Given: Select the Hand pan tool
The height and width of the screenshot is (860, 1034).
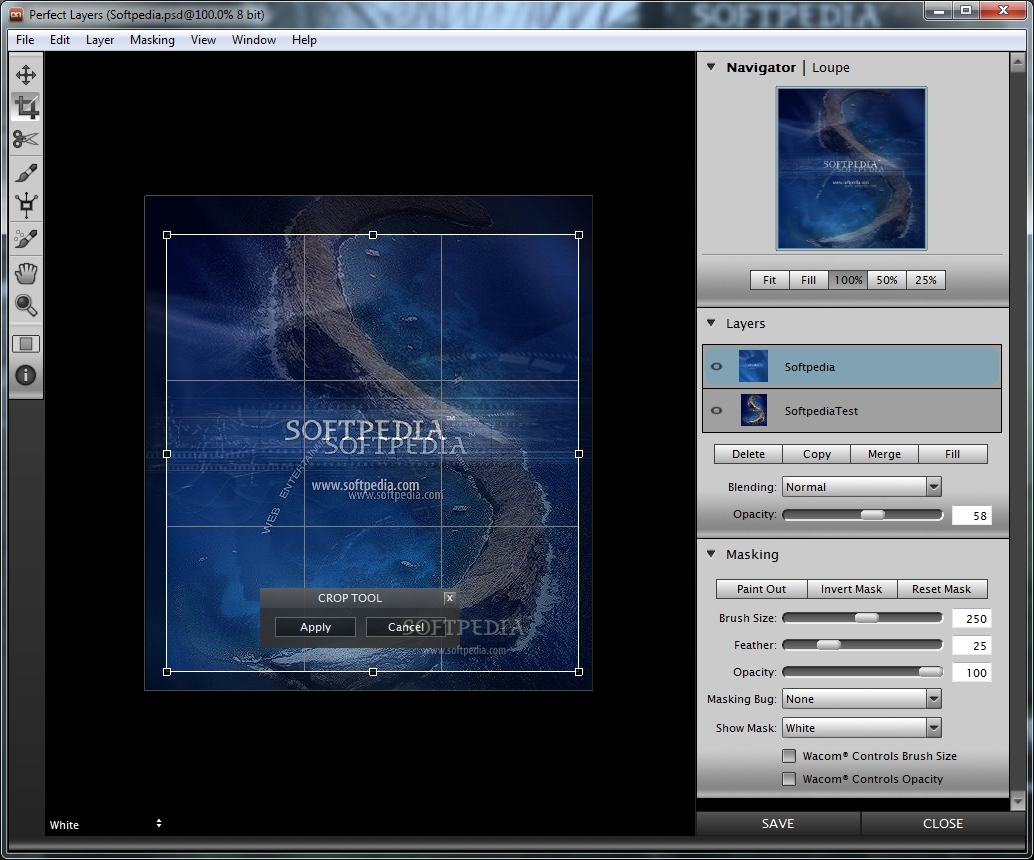Looking at the screenshot, I should coord(26,273).
